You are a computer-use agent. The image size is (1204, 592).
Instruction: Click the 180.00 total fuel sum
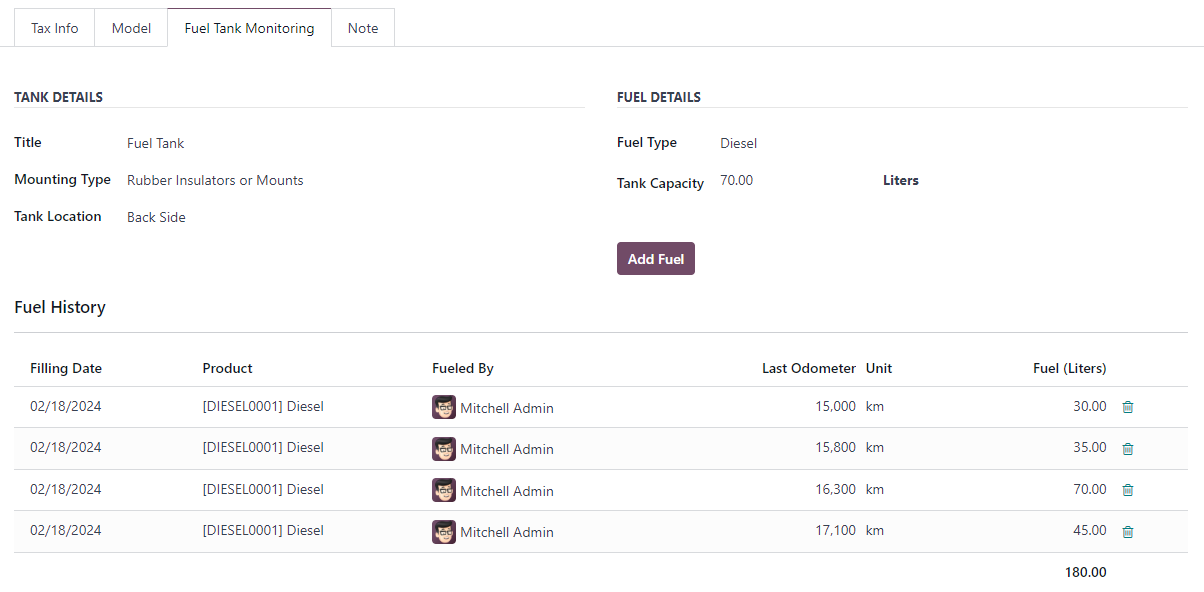click(x=1086, y=572)
